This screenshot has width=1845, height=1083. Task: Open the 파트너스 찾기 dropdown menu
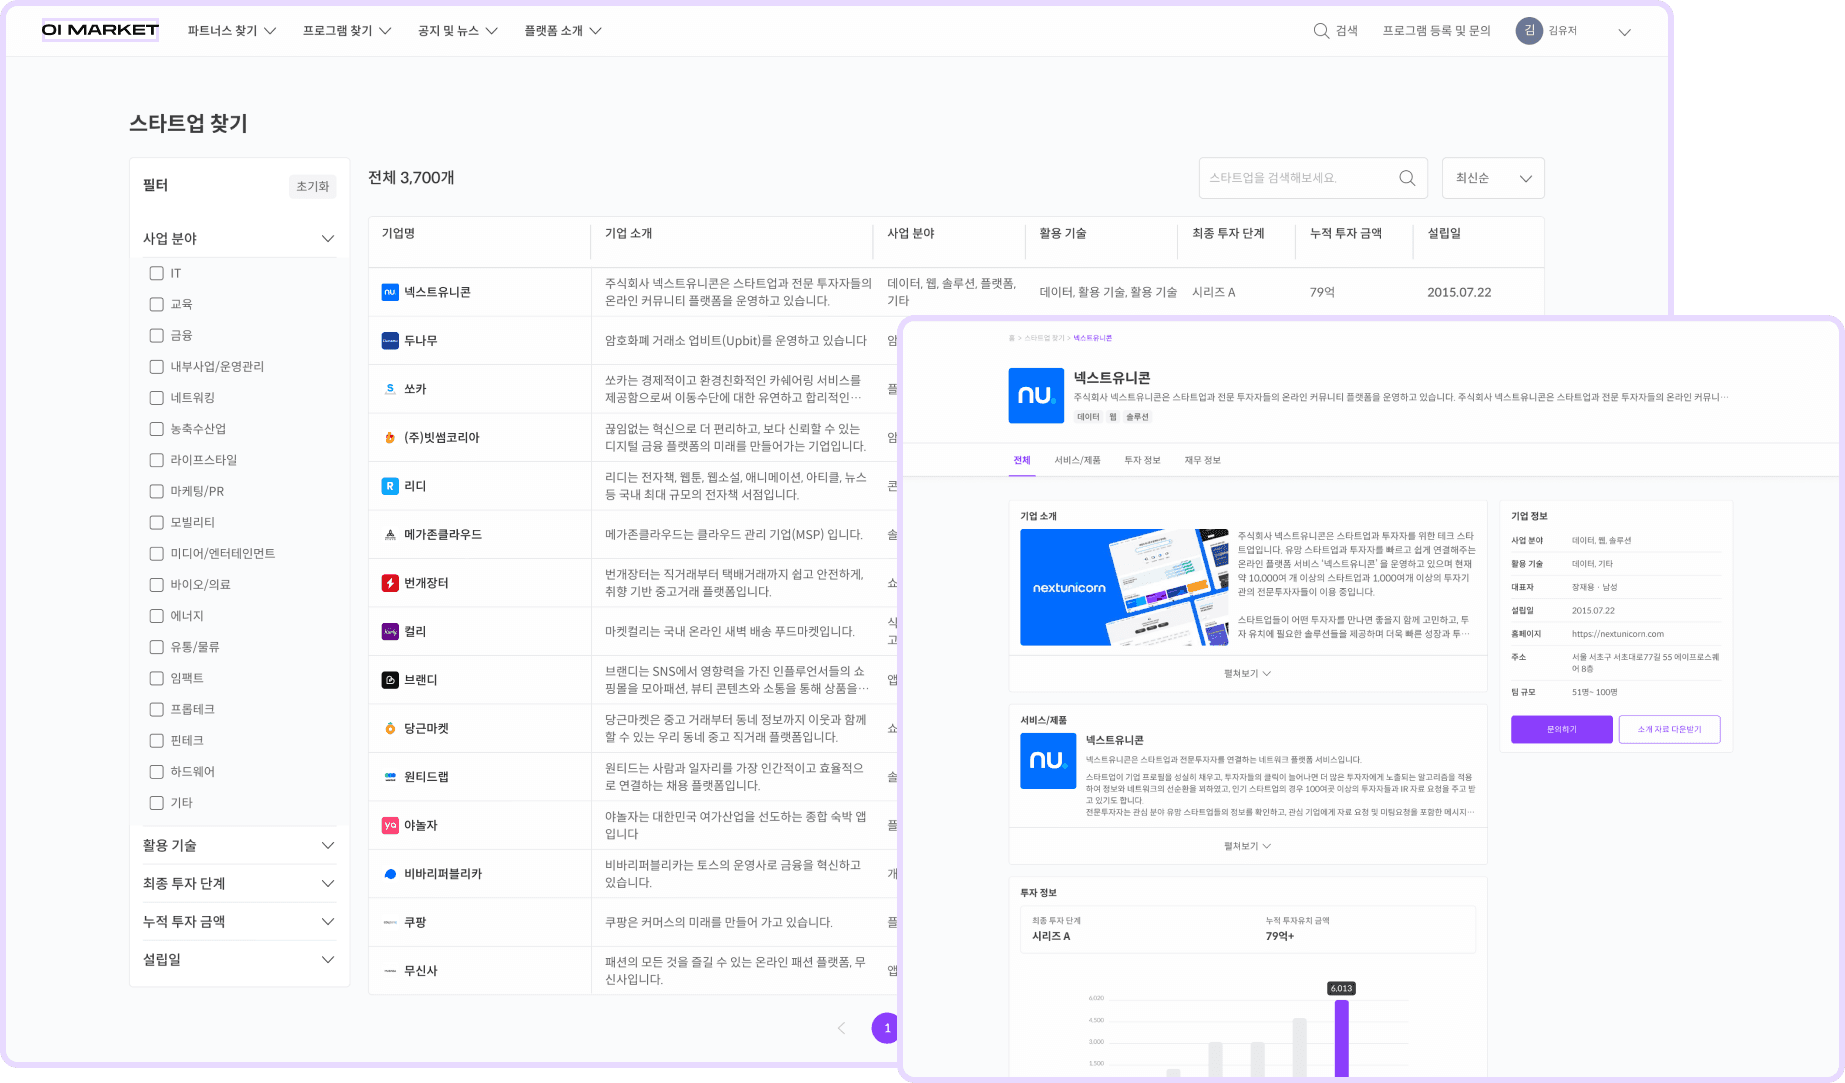tap(232, 31)
